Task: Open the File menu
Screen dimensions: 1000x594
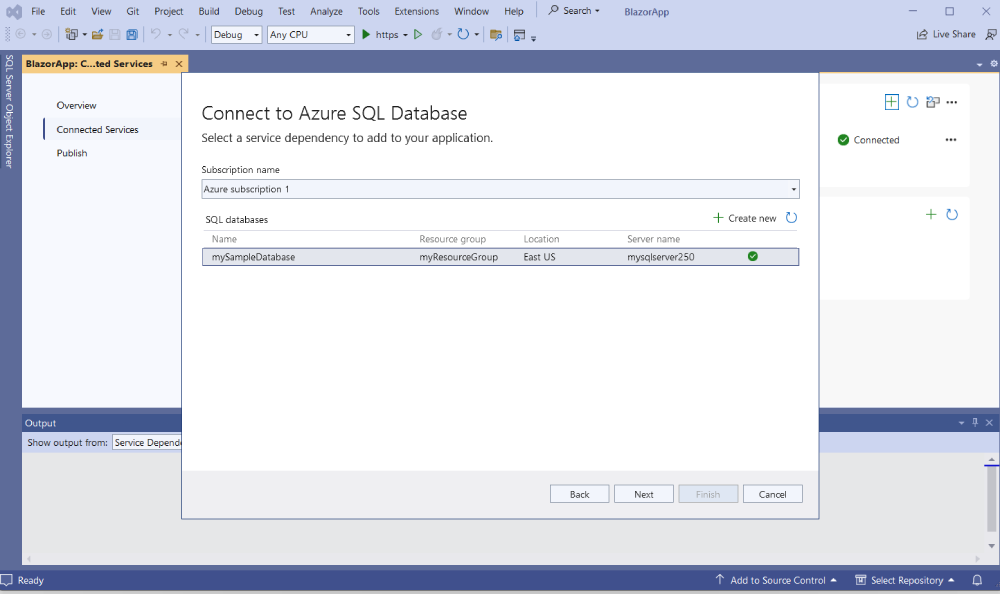Action: pos(38,11)
